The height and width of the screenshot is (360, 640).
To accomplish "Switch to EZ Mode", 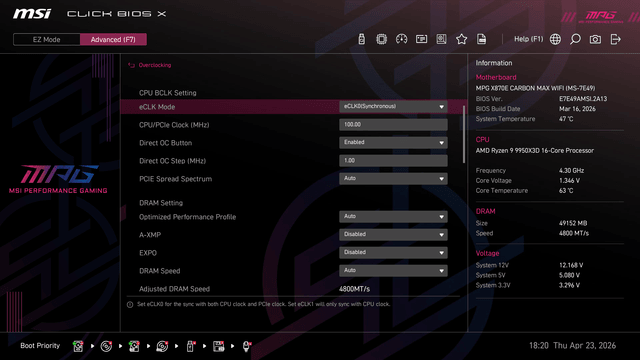I will (47, 40).
